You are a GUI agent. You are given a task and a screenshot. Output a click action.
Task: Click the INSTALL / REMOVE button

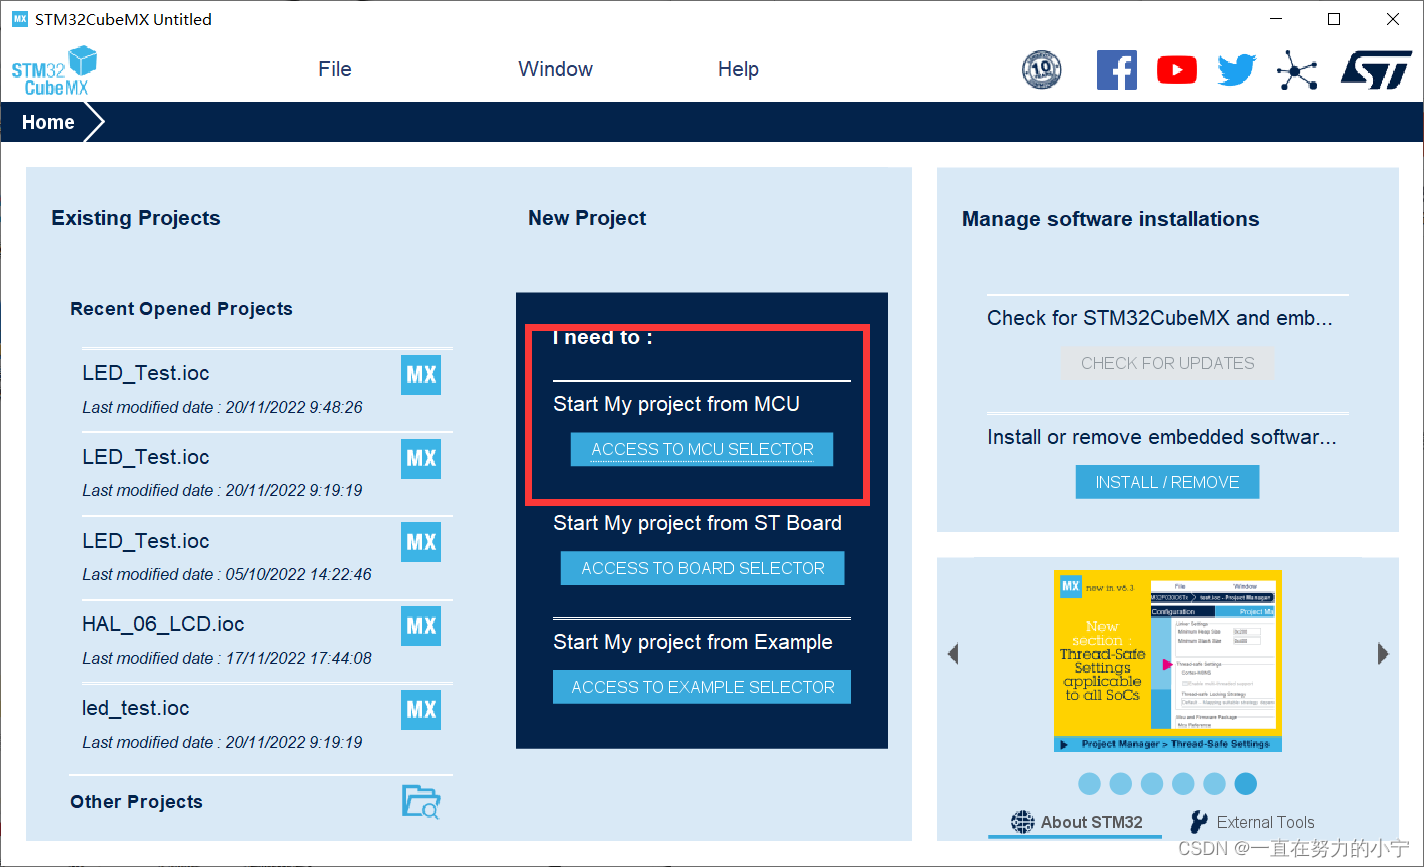[x=1167, y=482]
